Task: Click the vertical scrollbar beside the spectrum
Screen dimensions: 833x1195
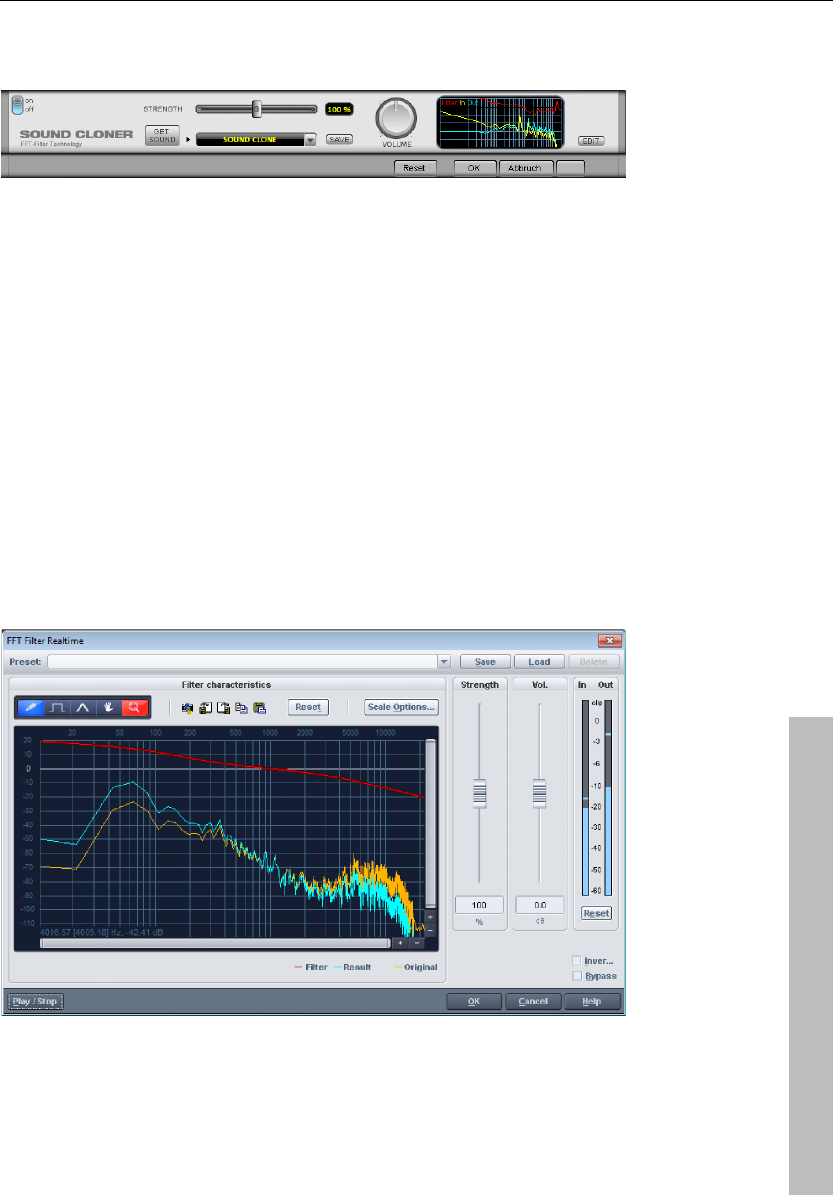Action: (x=431, y=823)
